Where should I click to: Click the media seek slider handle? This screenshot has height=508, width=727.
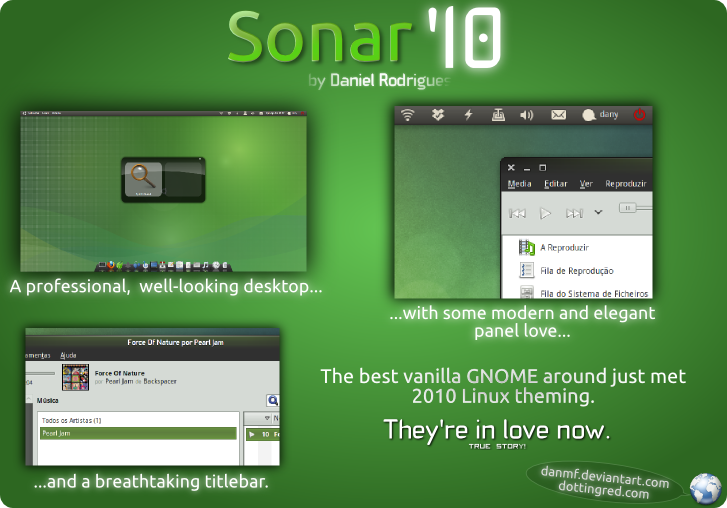pos(627,208)
